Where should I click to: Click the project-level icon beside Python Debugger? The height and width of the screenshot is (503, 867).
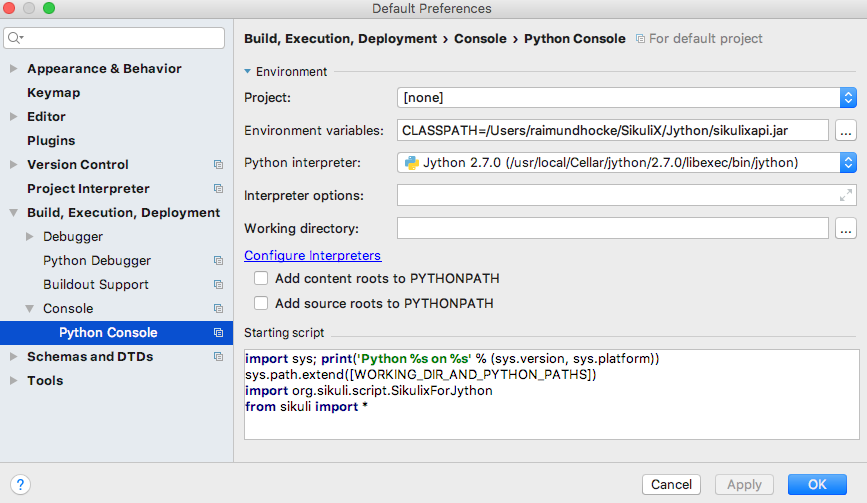(x=218, y=261)
